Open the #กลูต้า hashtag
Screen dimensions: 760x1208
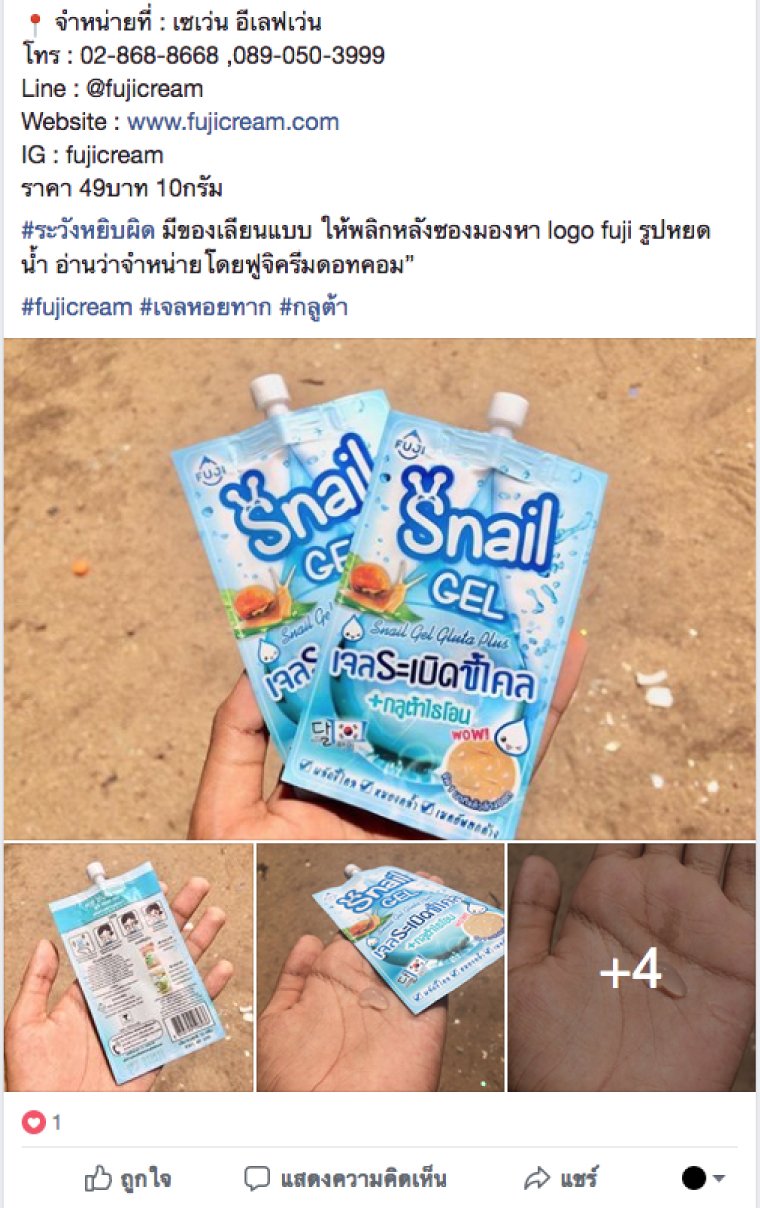tap(313, 307)
